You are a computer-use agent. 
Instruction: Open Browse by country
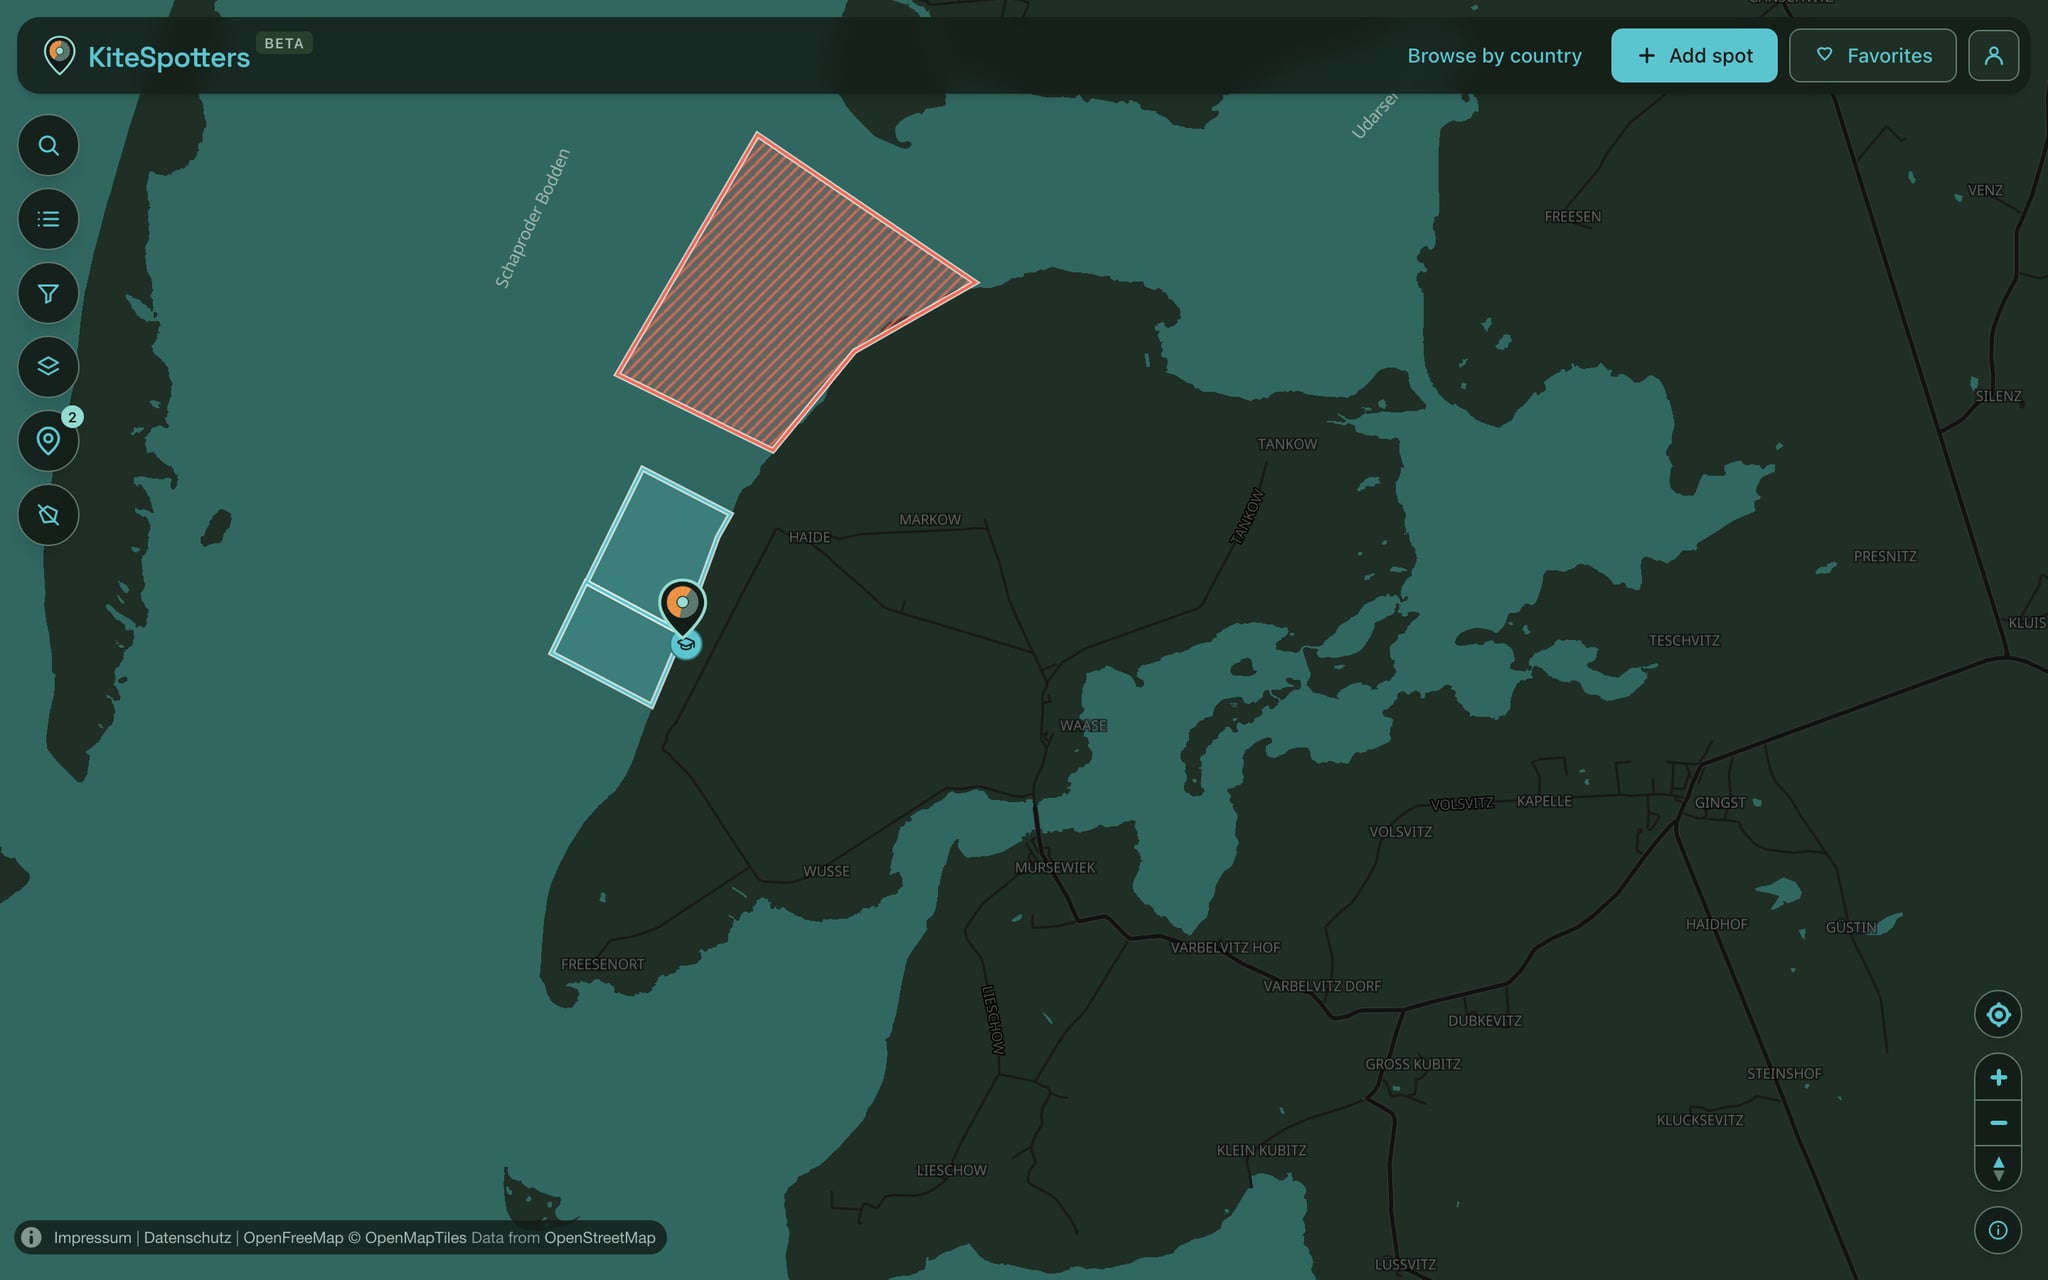(x=1494, y=56)
